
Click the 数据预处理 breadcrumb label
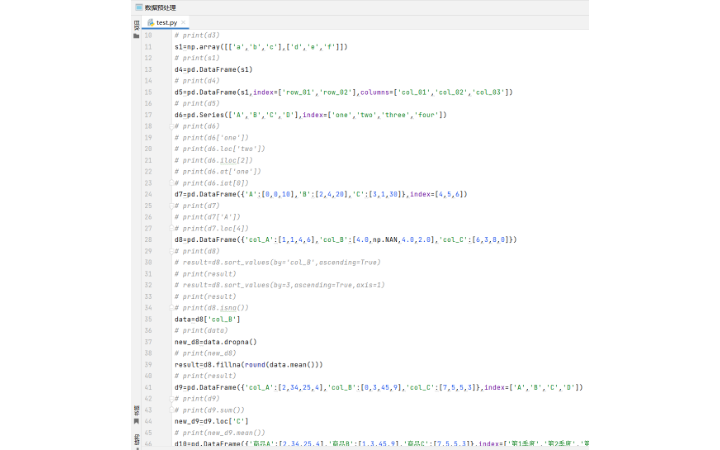coord(160,8)
